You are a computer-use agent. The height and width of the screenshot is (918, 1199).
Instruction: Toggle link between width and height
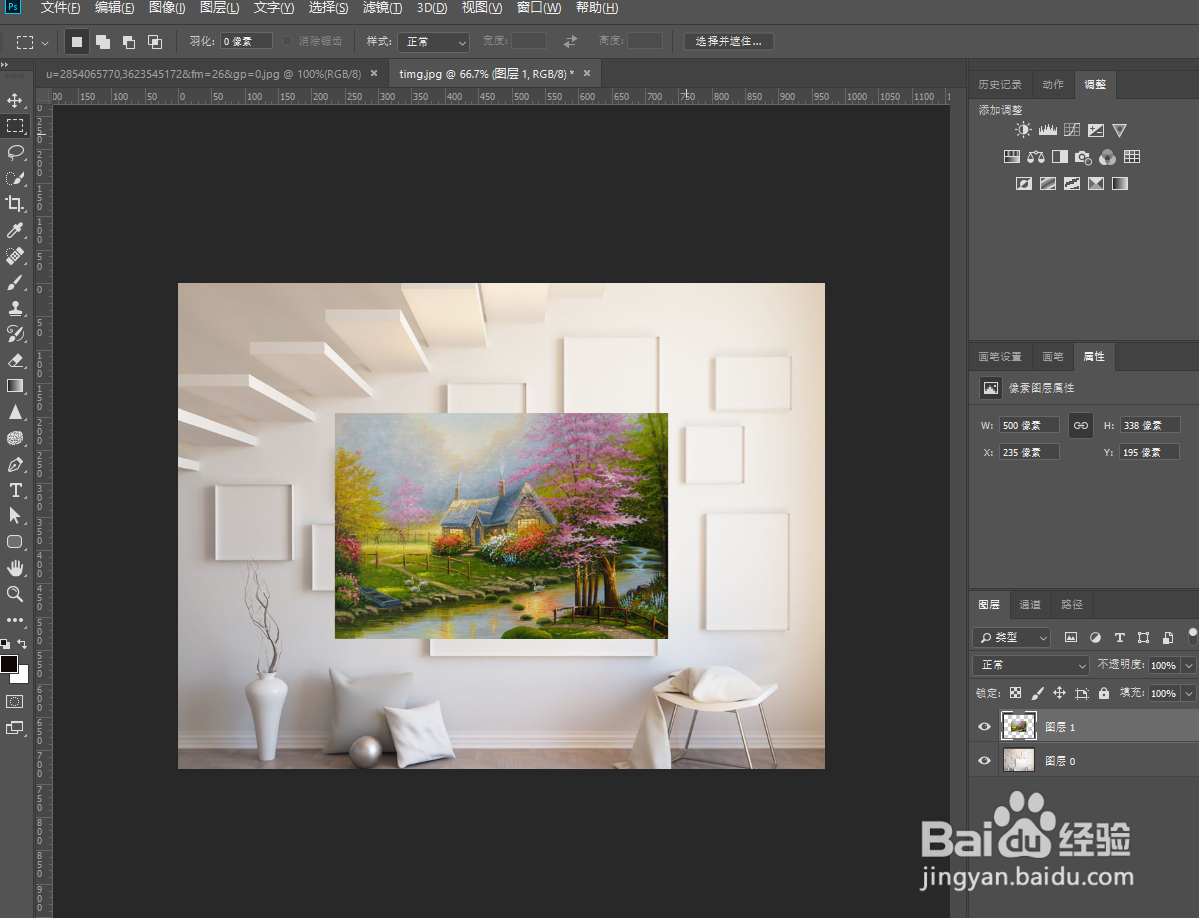pyautogui.click(x=1080, y=425)
